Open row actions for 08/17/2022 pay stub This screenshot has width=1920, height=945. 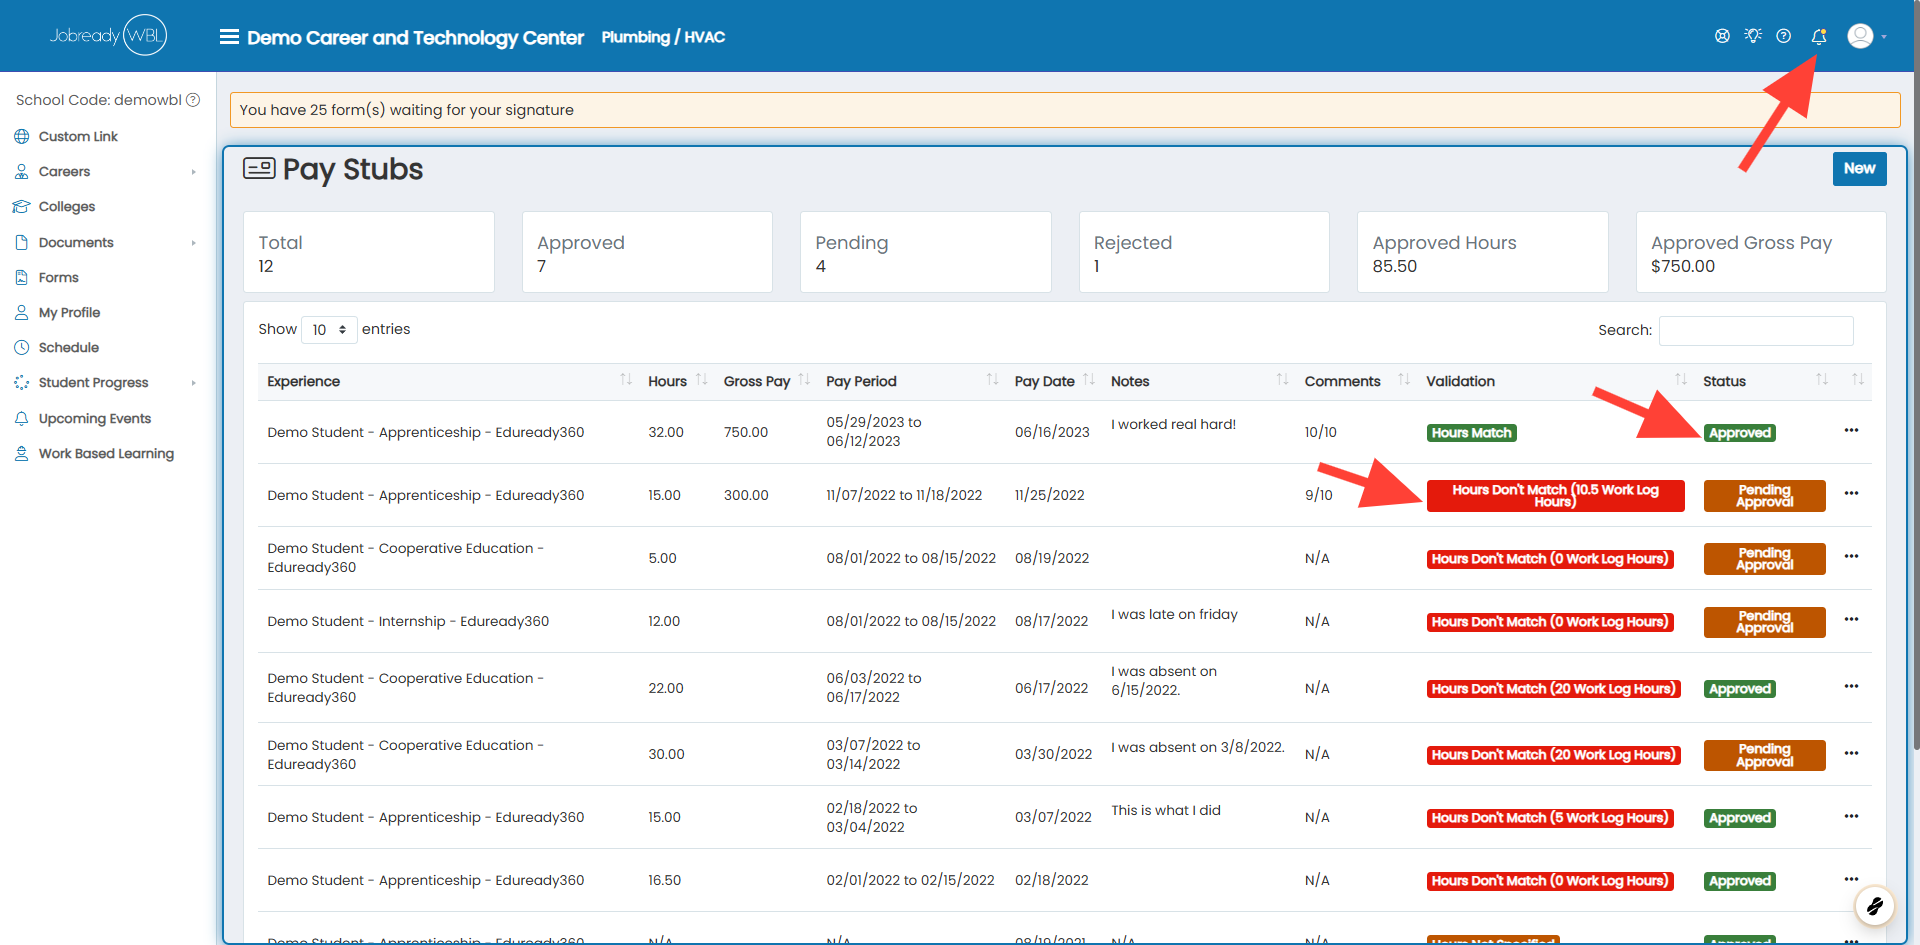(x=1851, y=620)
